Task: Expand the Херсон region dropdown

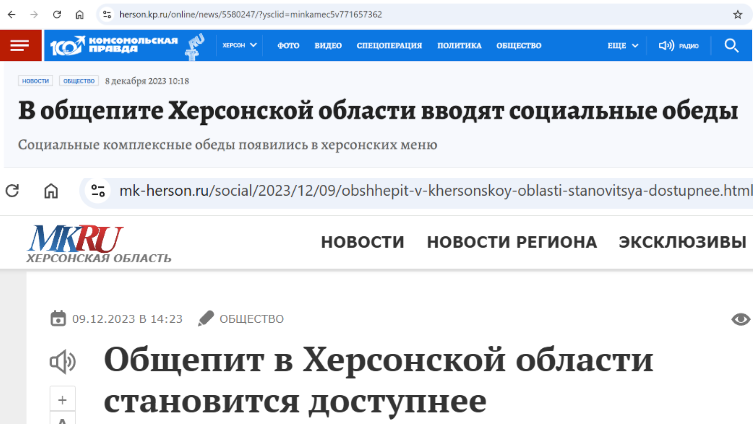Action: [240, 46]
